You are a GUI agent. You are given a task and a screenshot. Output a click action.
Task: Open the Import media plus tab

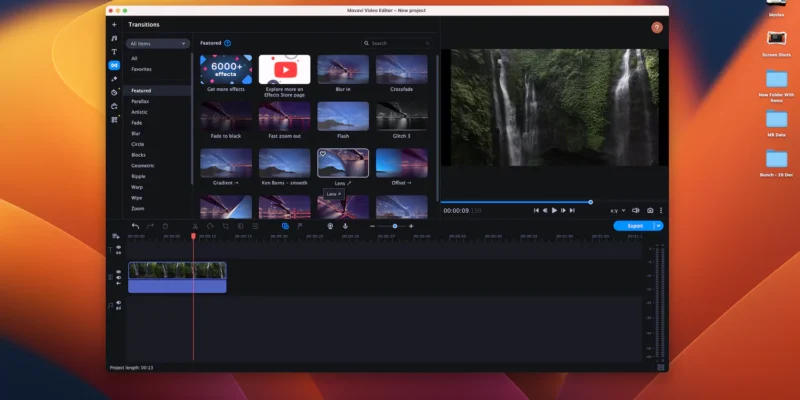click(x=114, y=24)
